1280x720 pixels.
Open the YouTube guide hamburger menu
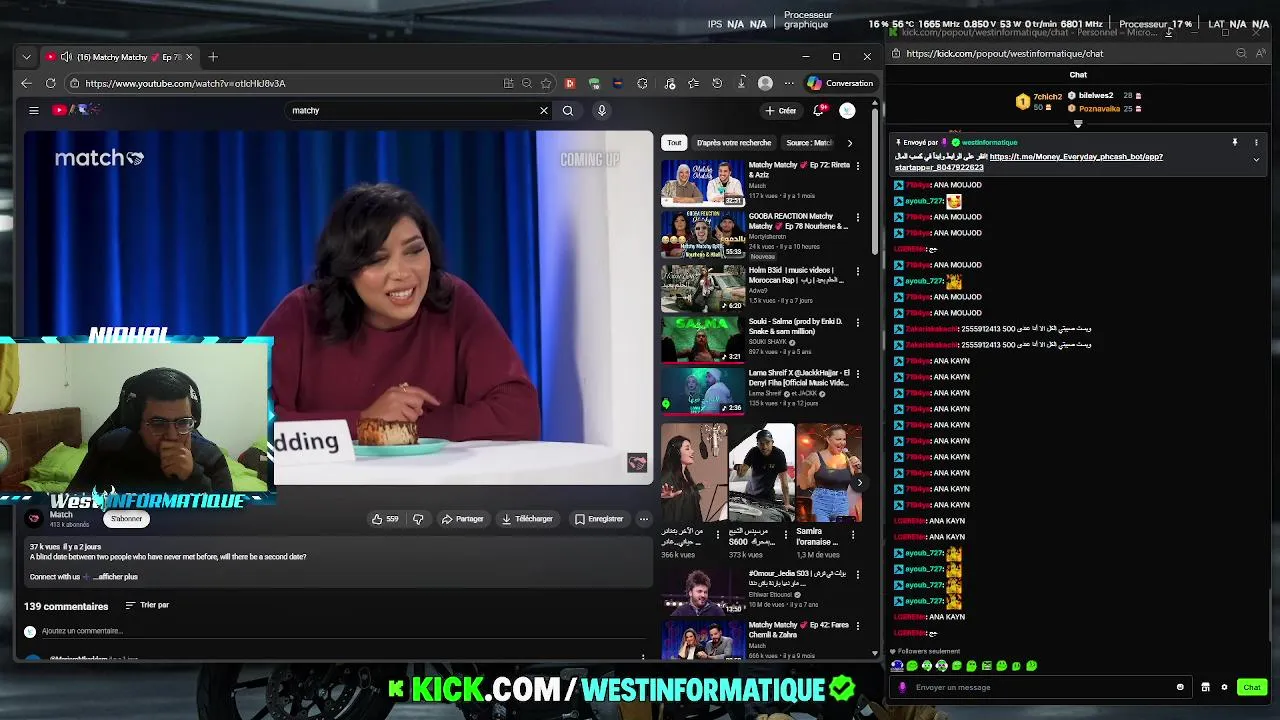click(x=34, y=110)
